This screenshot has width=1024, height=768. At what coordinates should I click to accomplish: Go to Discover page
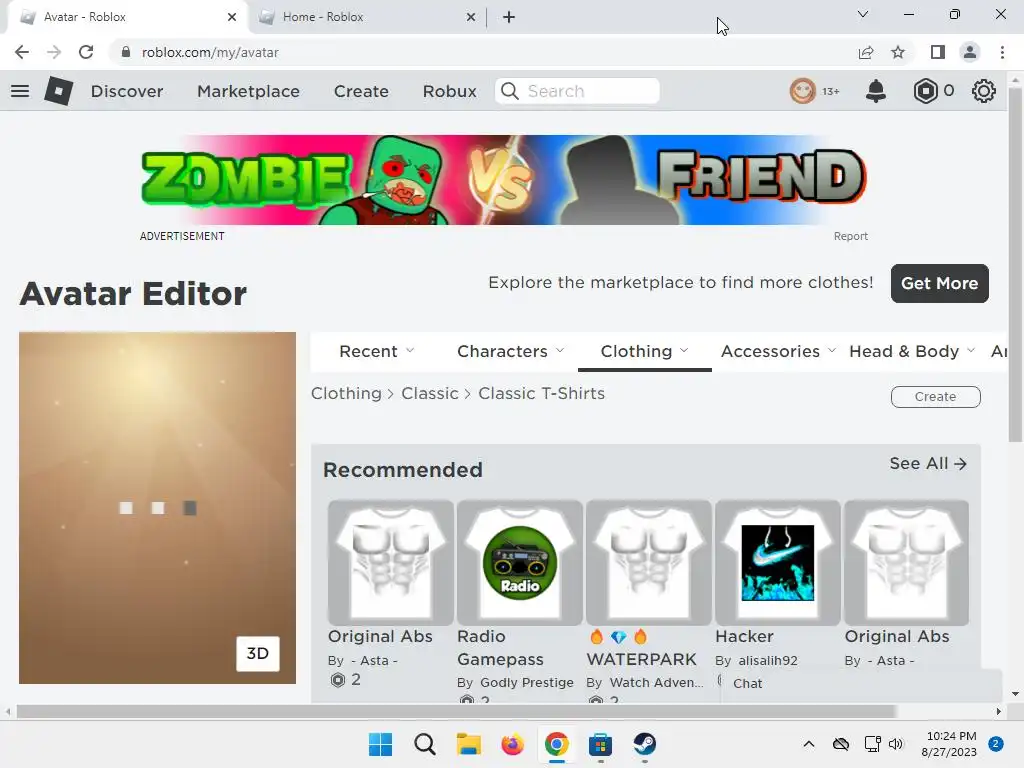click(x=127, y=91)
